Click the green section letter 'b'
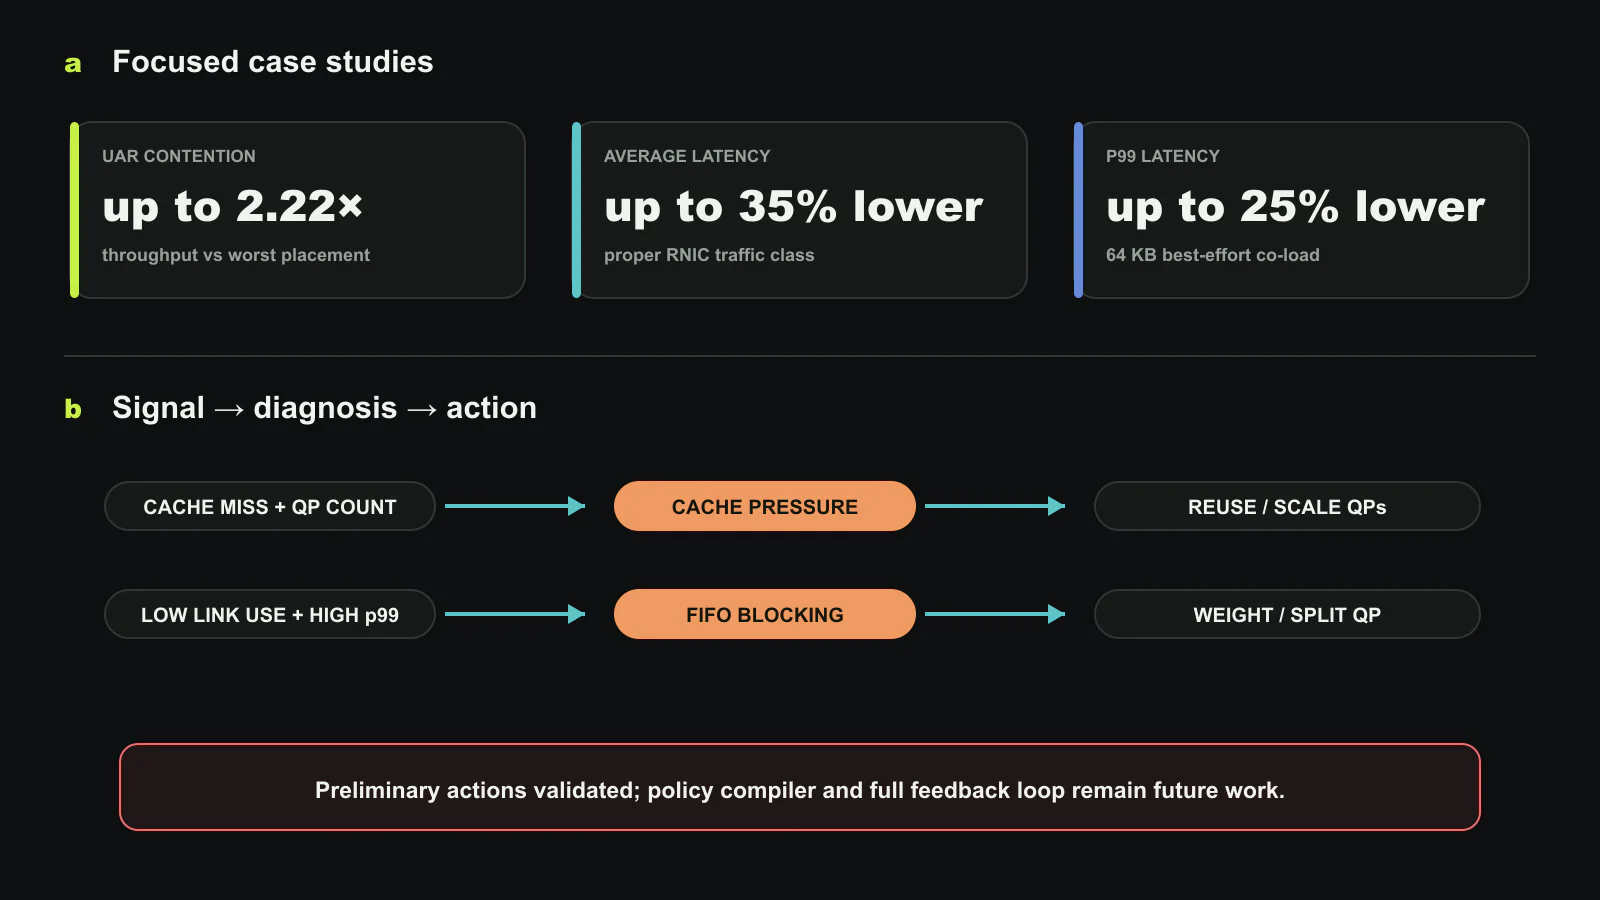The height and width of the screenshot is (900, 1600). point(73,408)
